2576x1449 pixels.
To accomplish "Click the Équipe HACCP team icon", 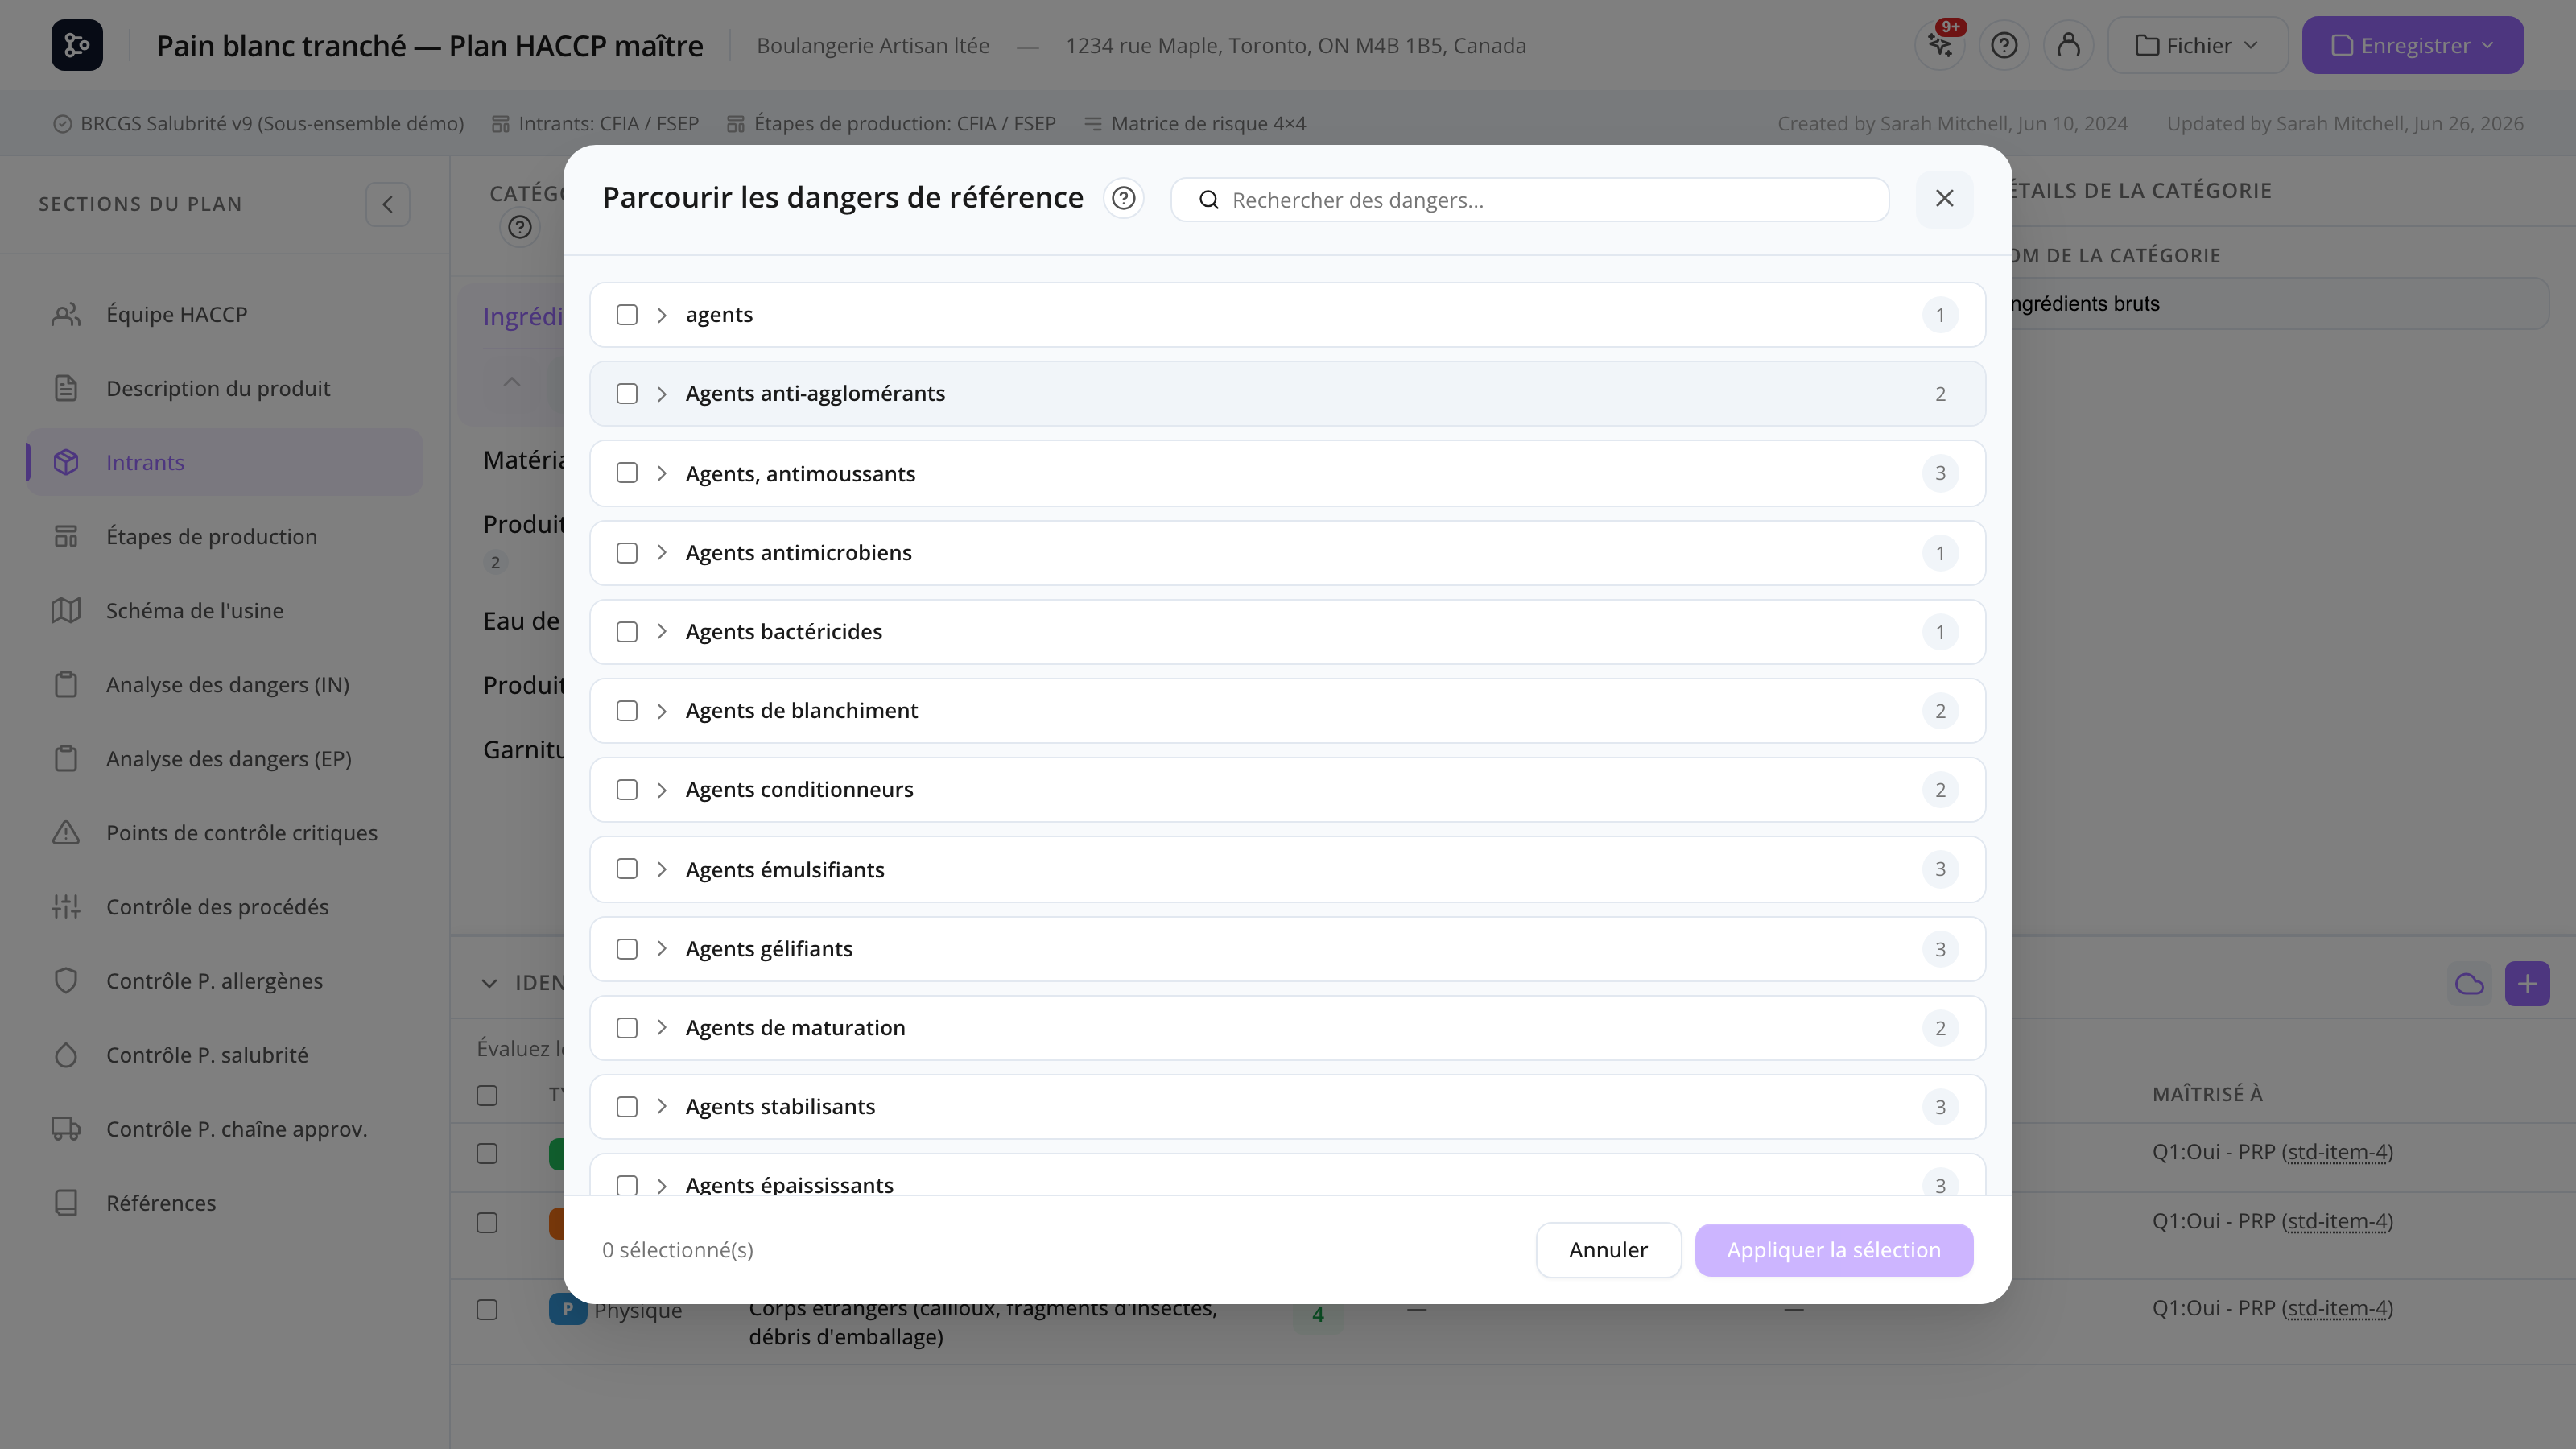I will [66, 314].
